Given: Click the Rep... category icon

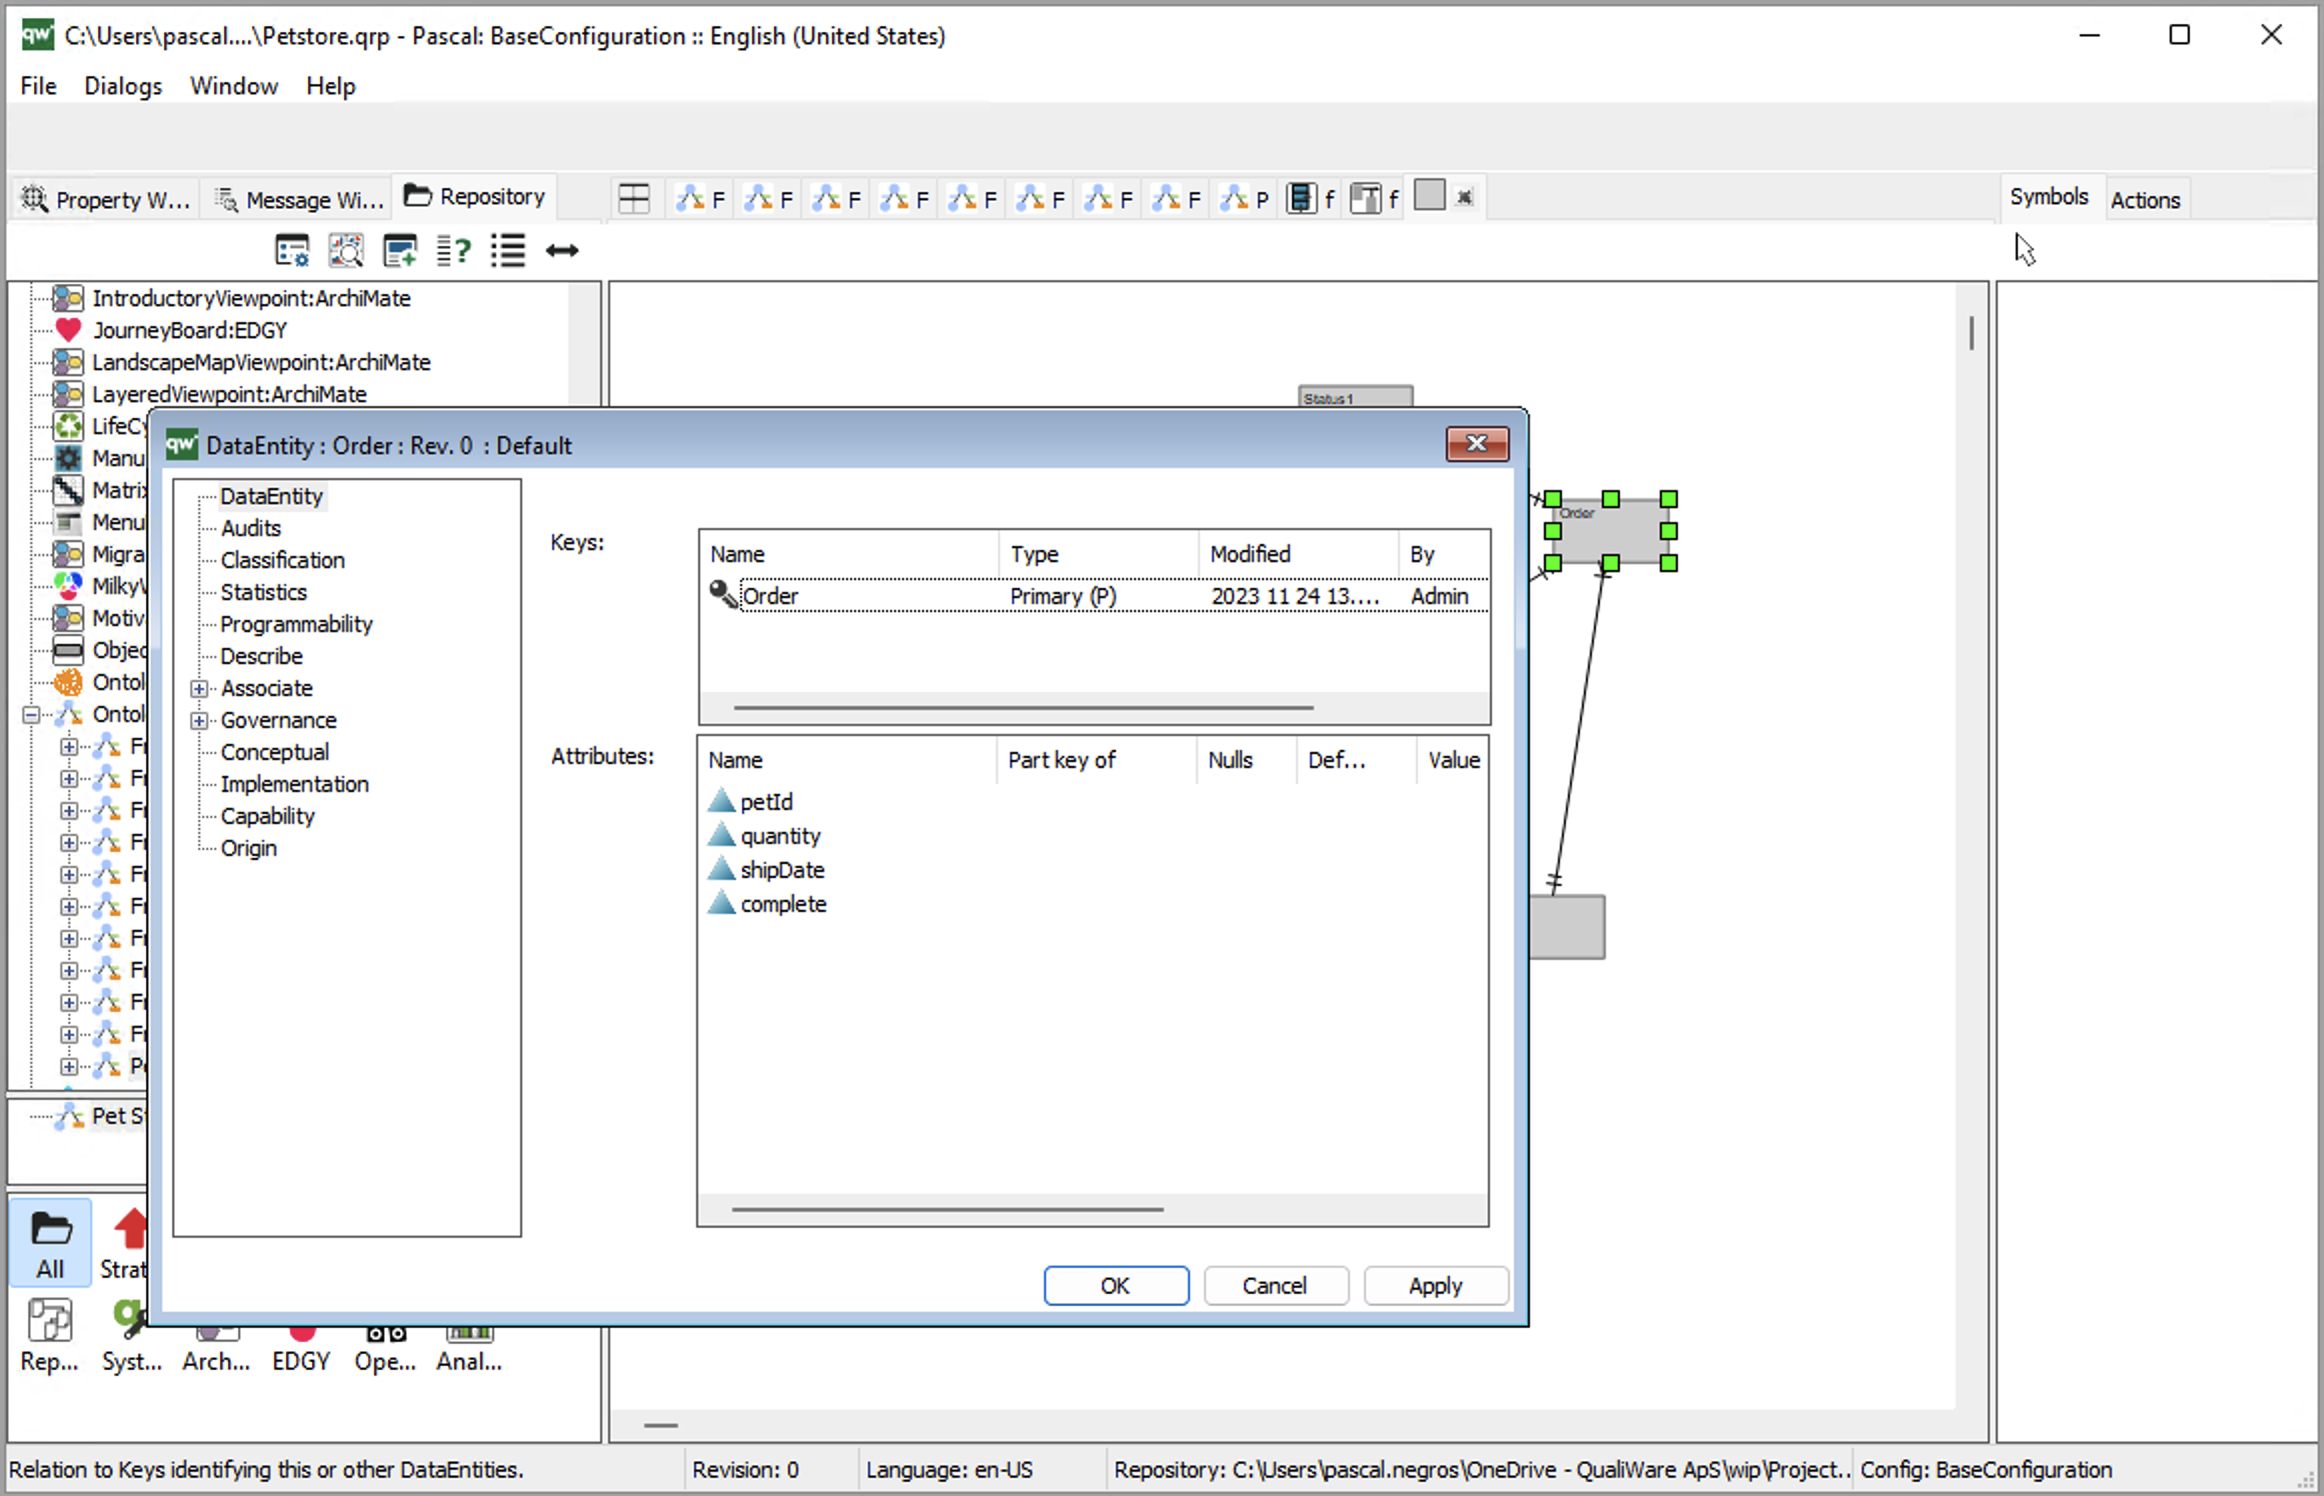Looking at the screenshot, I should click(x=49, y=1335).
